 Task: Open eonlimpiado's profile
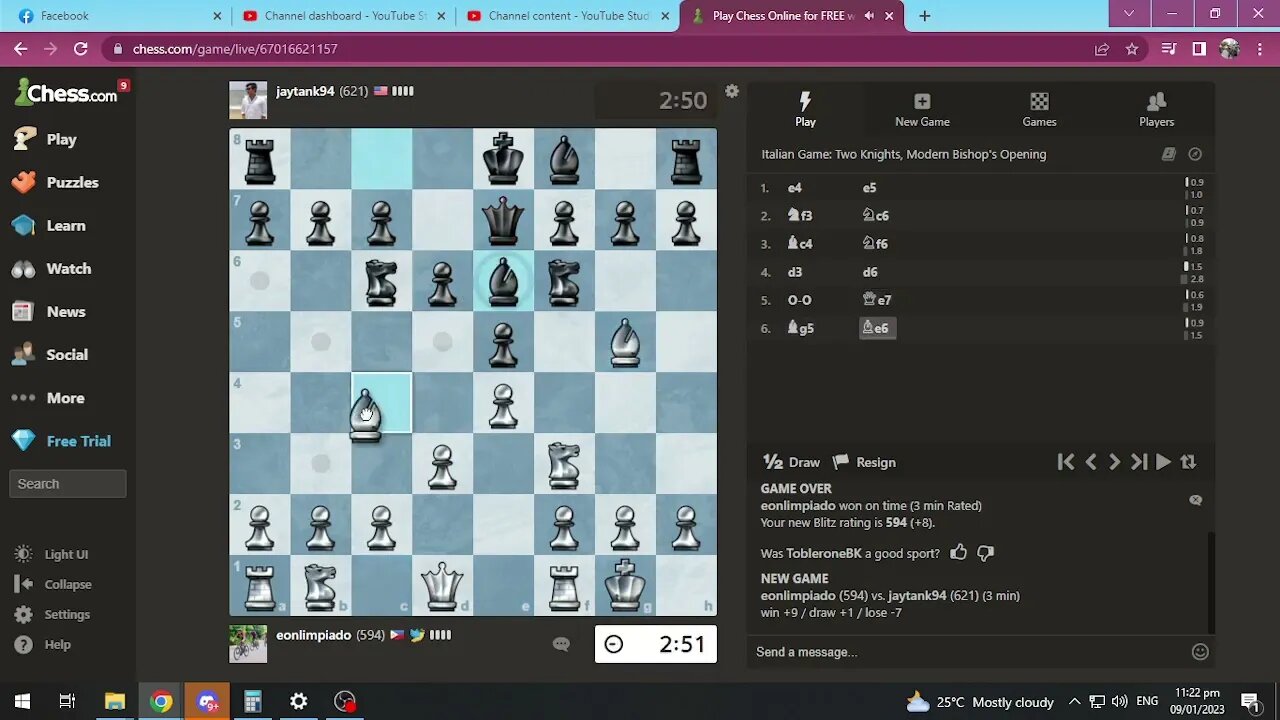click(313, 635)
